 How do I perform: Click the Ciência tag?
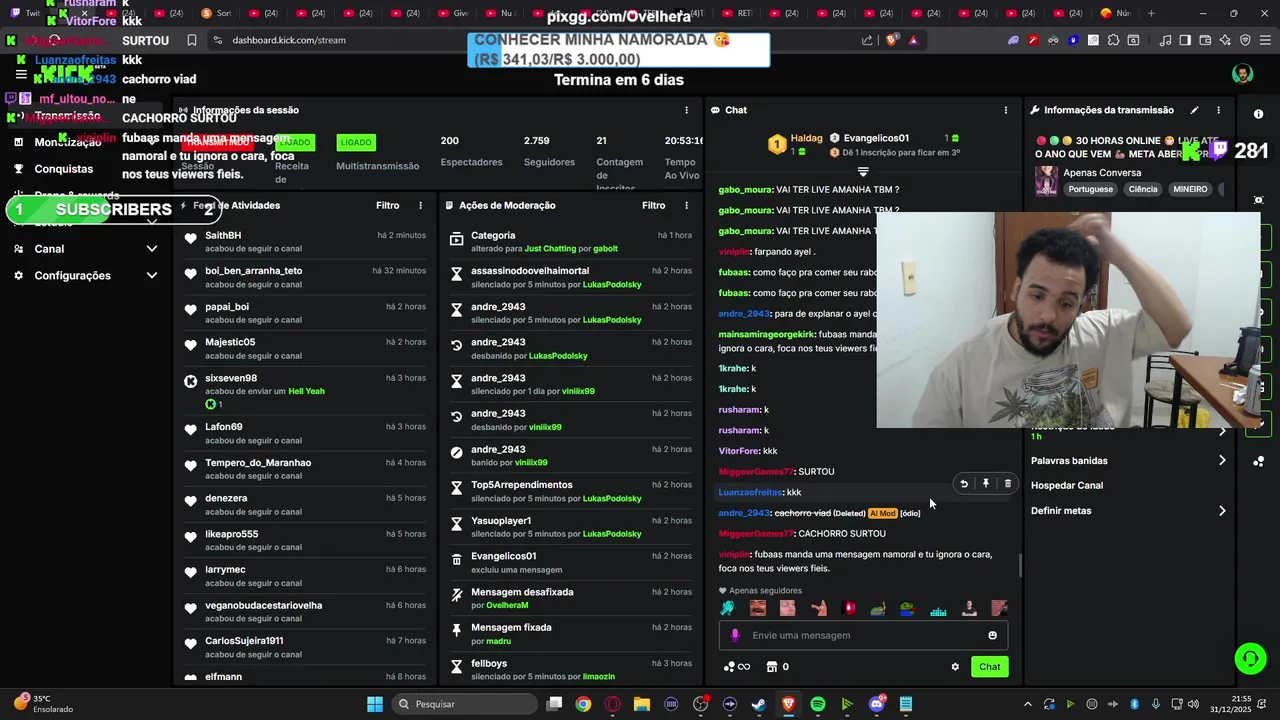(x=1143, y=189)
